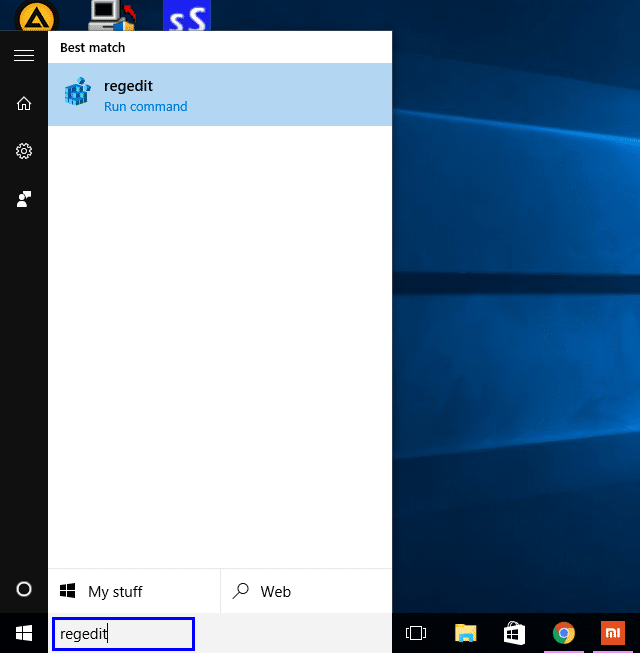Screen dimensions: 640x653
Task: Click the Run command link text
Action: [145, 107]
